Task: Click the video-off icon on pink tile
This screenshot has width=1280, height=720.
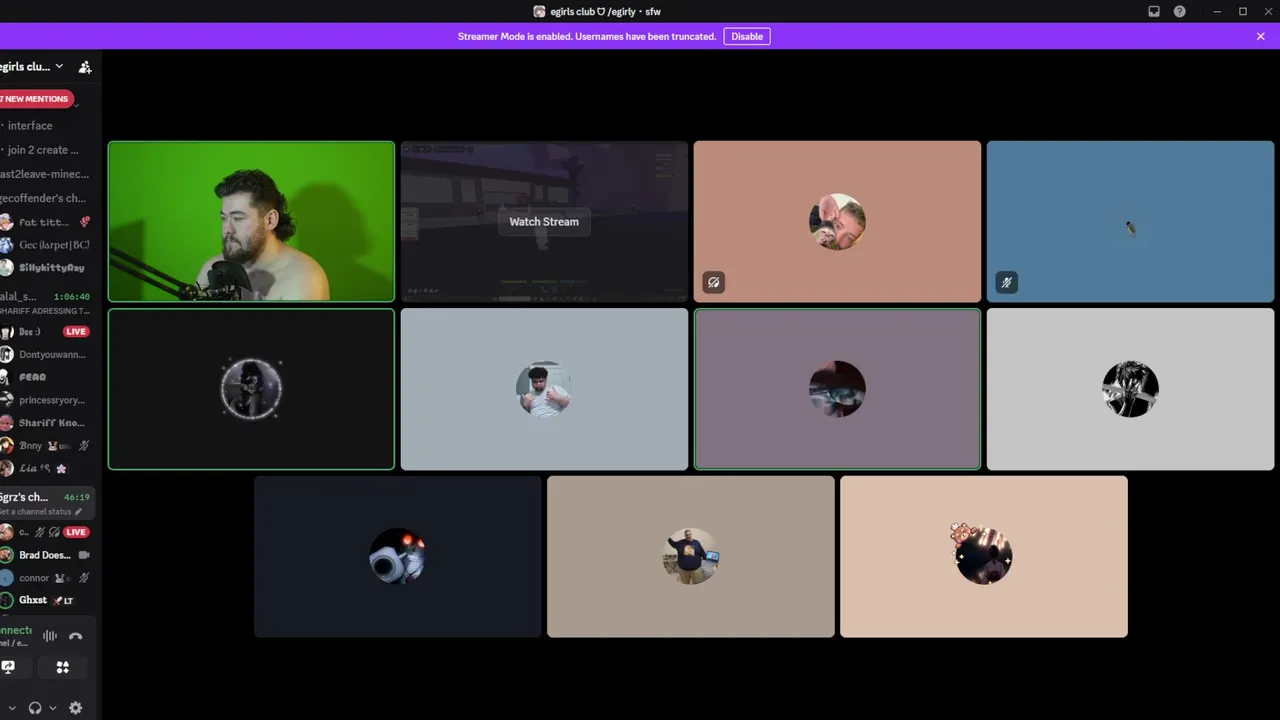Action: click(x=714, y=283)
